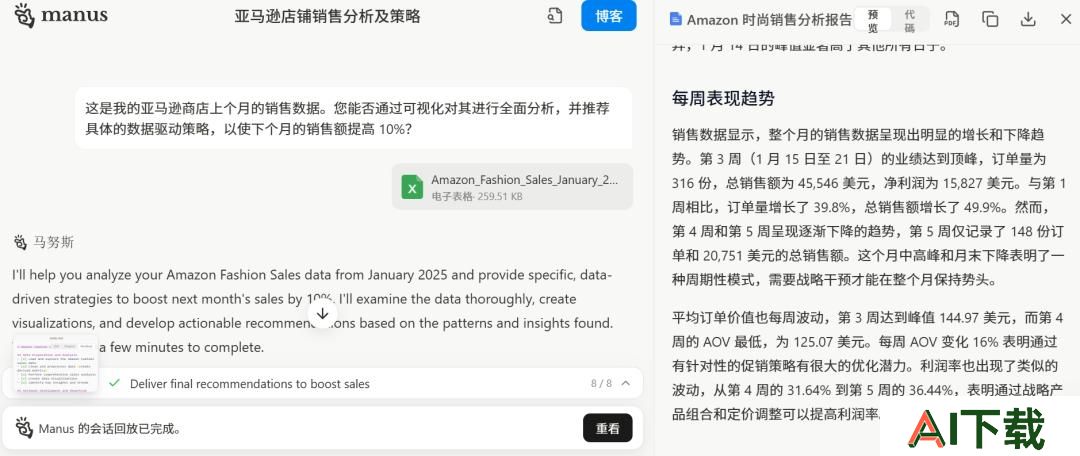The width and height of the screenshot is (1080, 456).
Task: Switch to 预览 preview mode
Action: click(x=873, y=21)
